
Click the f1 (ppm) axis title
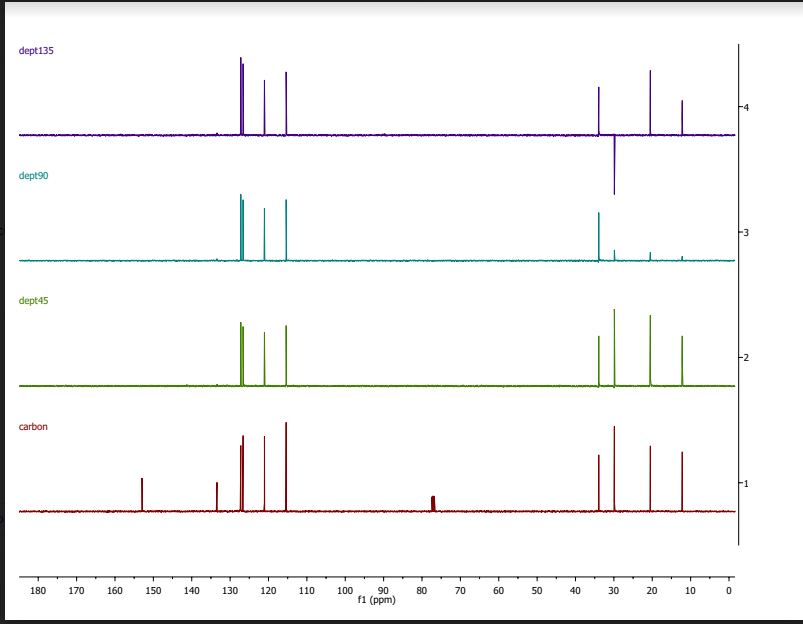(376, 599)
